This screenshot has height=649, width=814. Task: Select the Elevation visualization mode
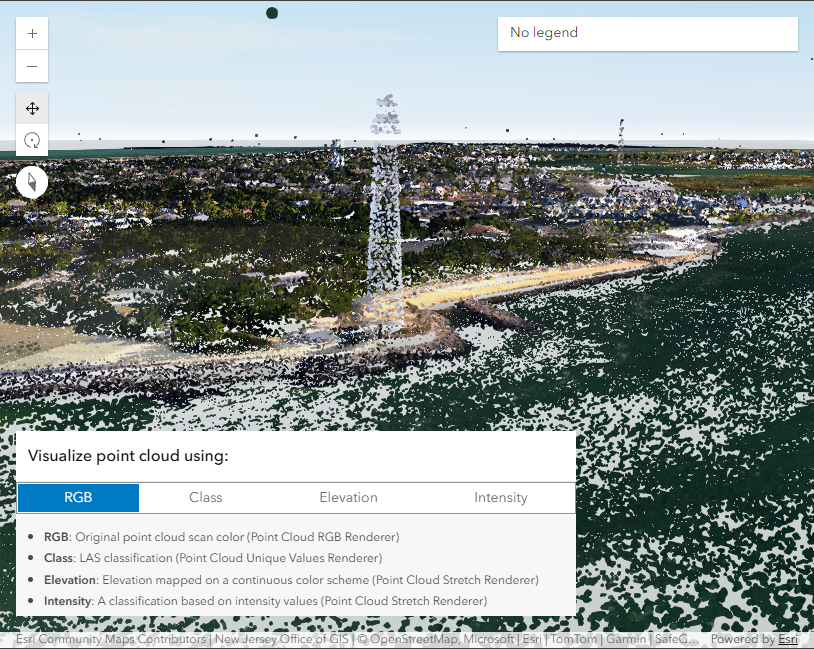click(348, 497)
